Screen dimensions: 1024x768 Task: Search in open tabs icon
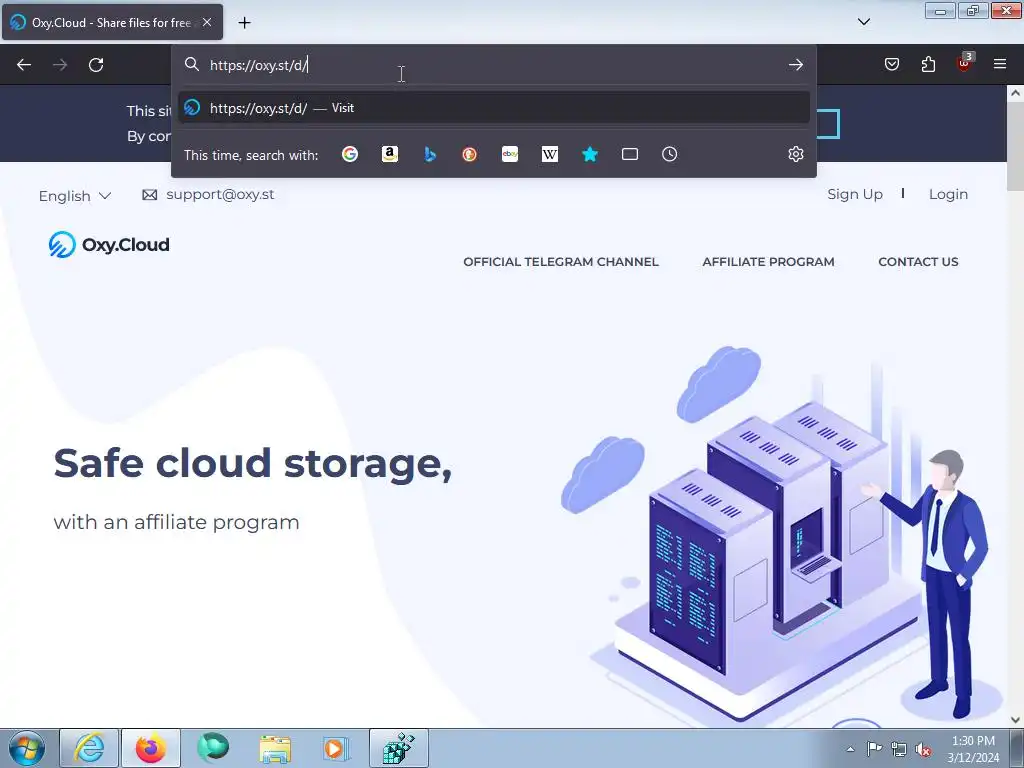[630, 154]
